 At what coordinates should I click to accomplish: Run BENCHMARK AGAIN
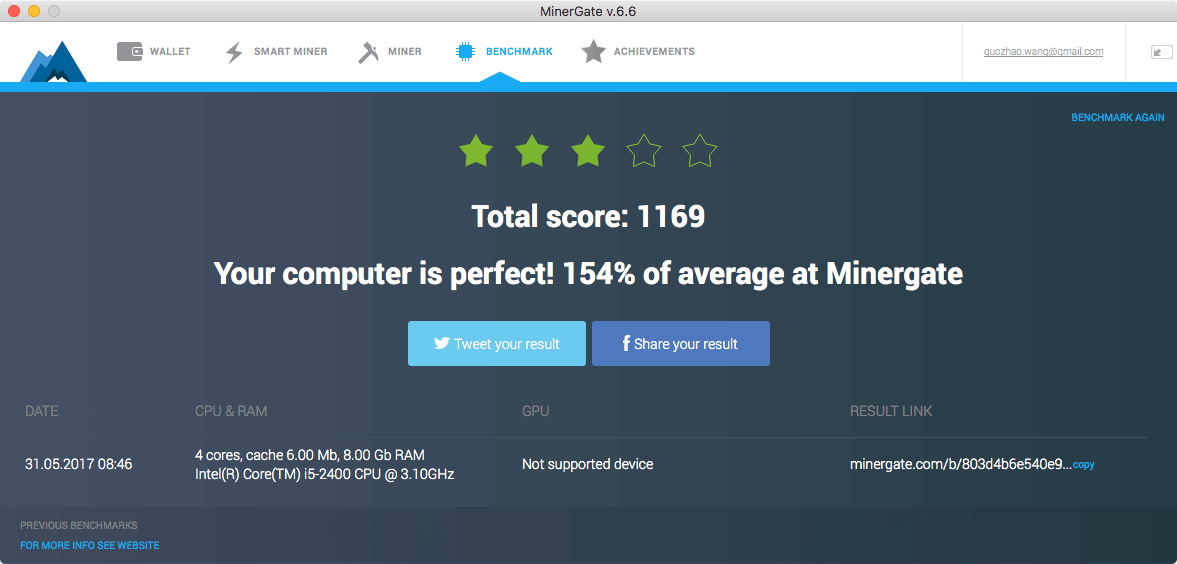[1118, 118]
